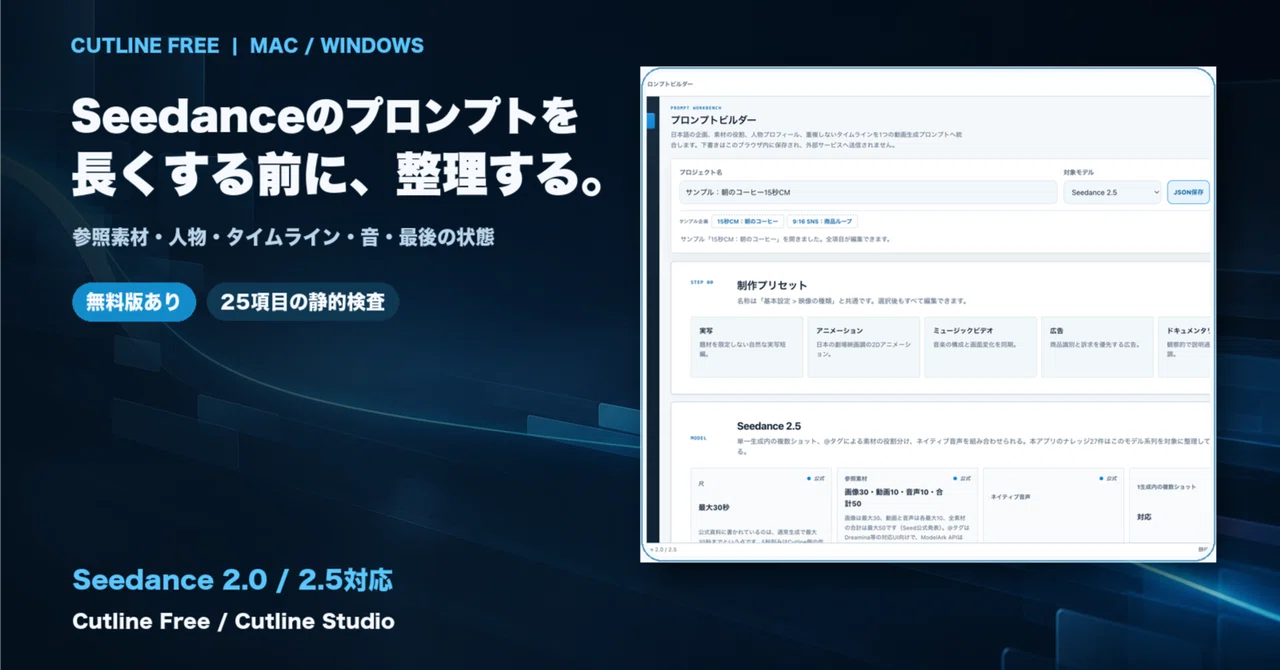Image resolution: width=1280 pixels, height=670 pixels.
Task: Open the ネイティブ音声 spec card
Action: tap(1053, 507)
